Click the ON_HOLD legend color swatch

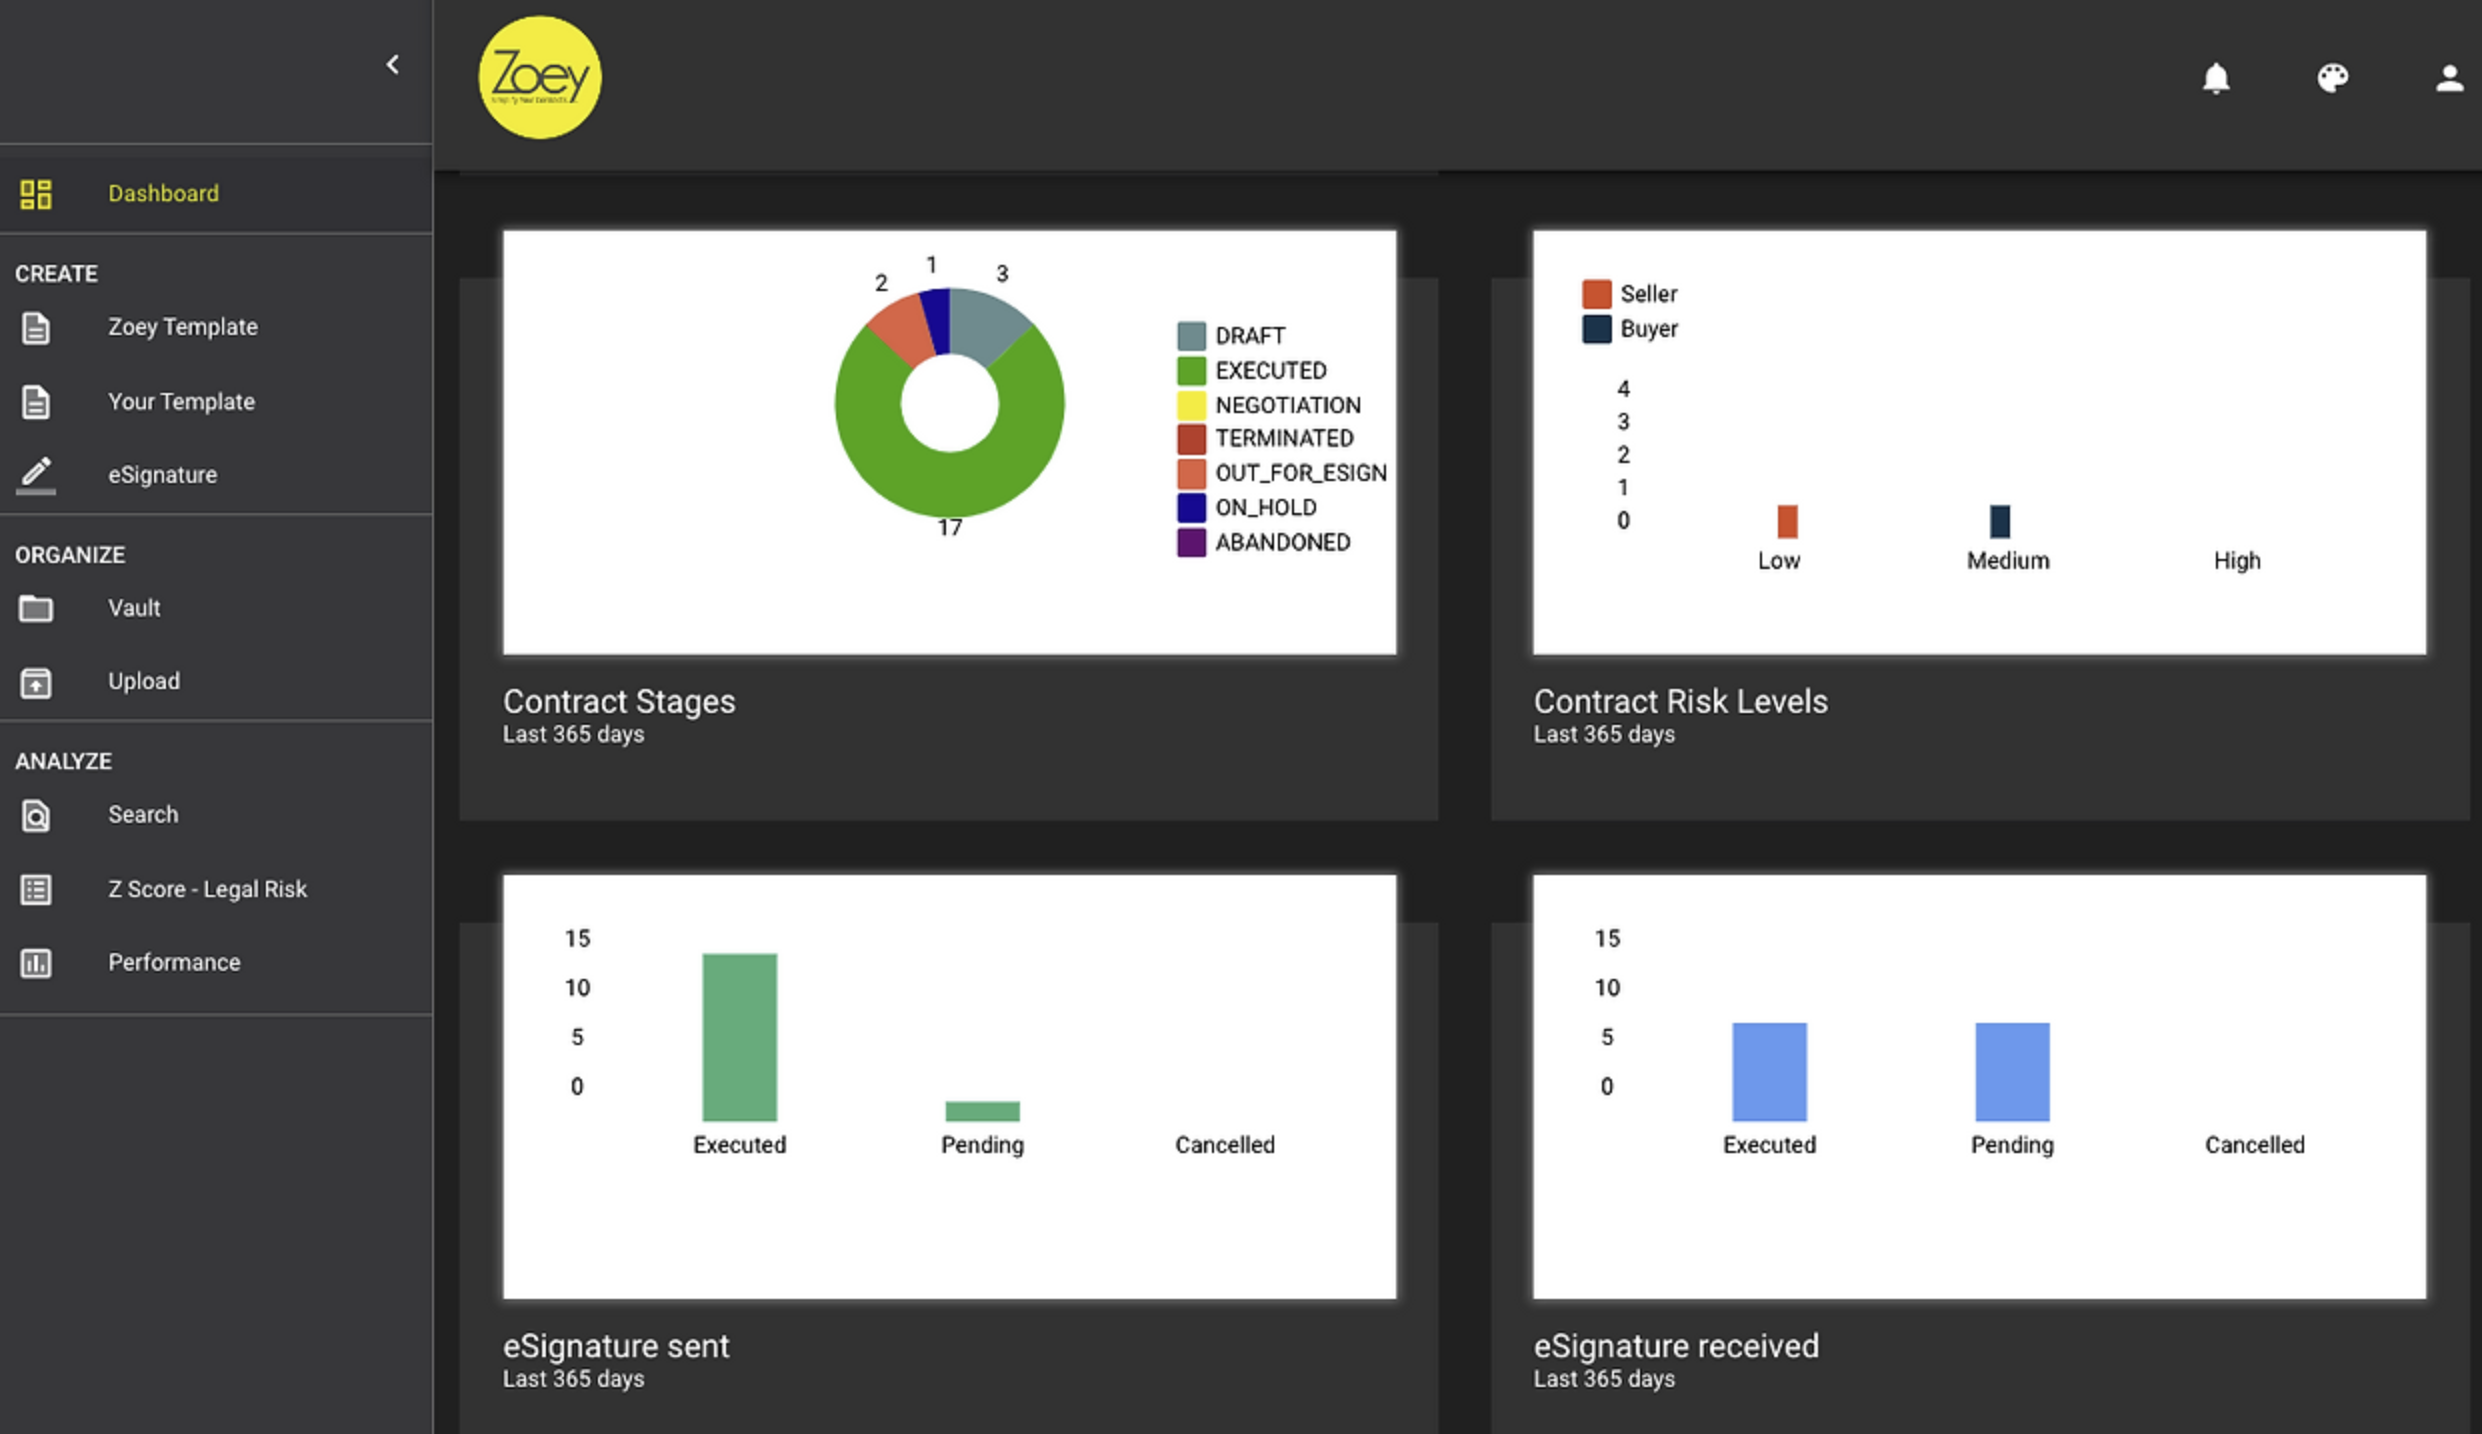click(1190, 508)
